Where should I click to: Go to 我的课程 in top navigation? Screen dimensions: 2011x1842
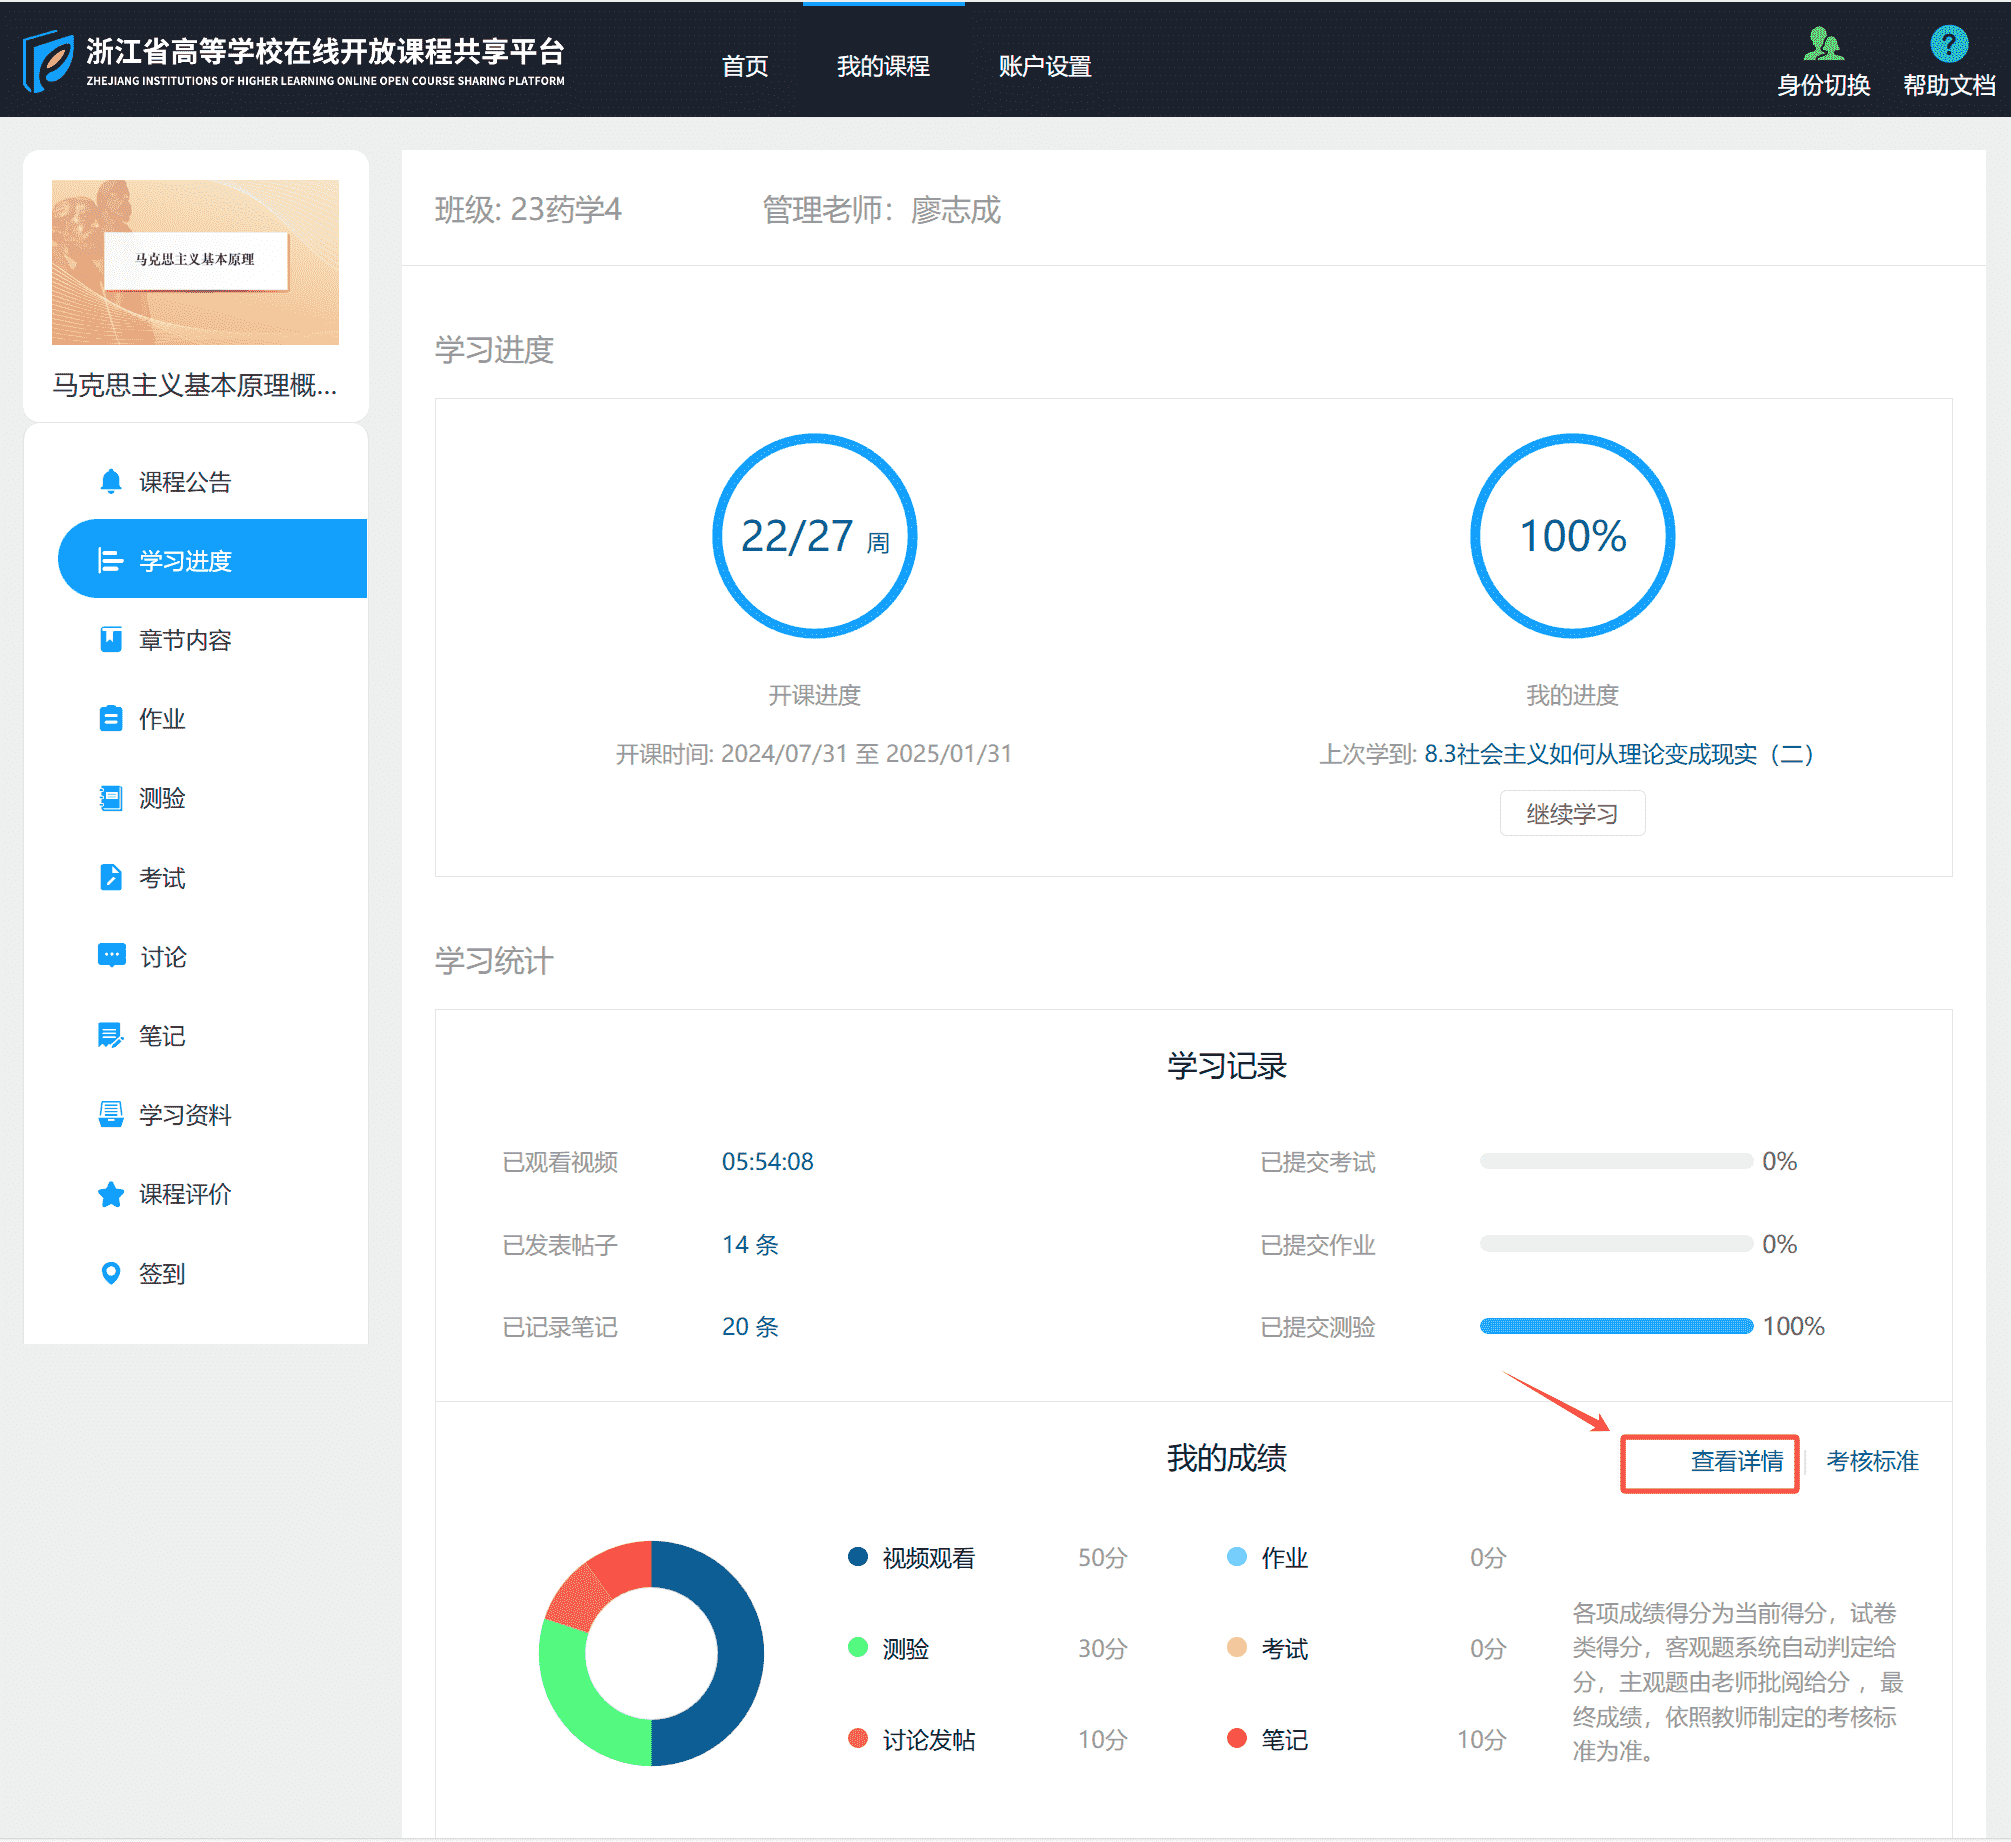pos(883,67)
